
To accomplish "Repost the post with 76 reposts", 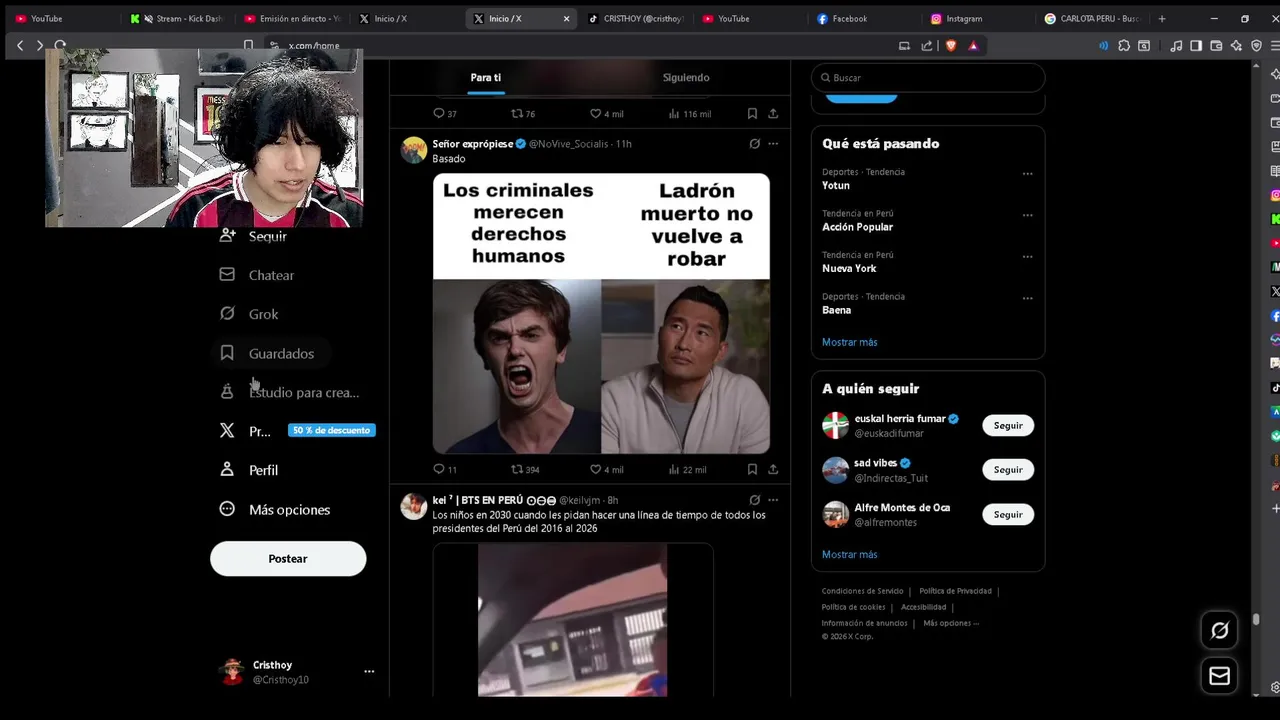I will click(523, 114).
